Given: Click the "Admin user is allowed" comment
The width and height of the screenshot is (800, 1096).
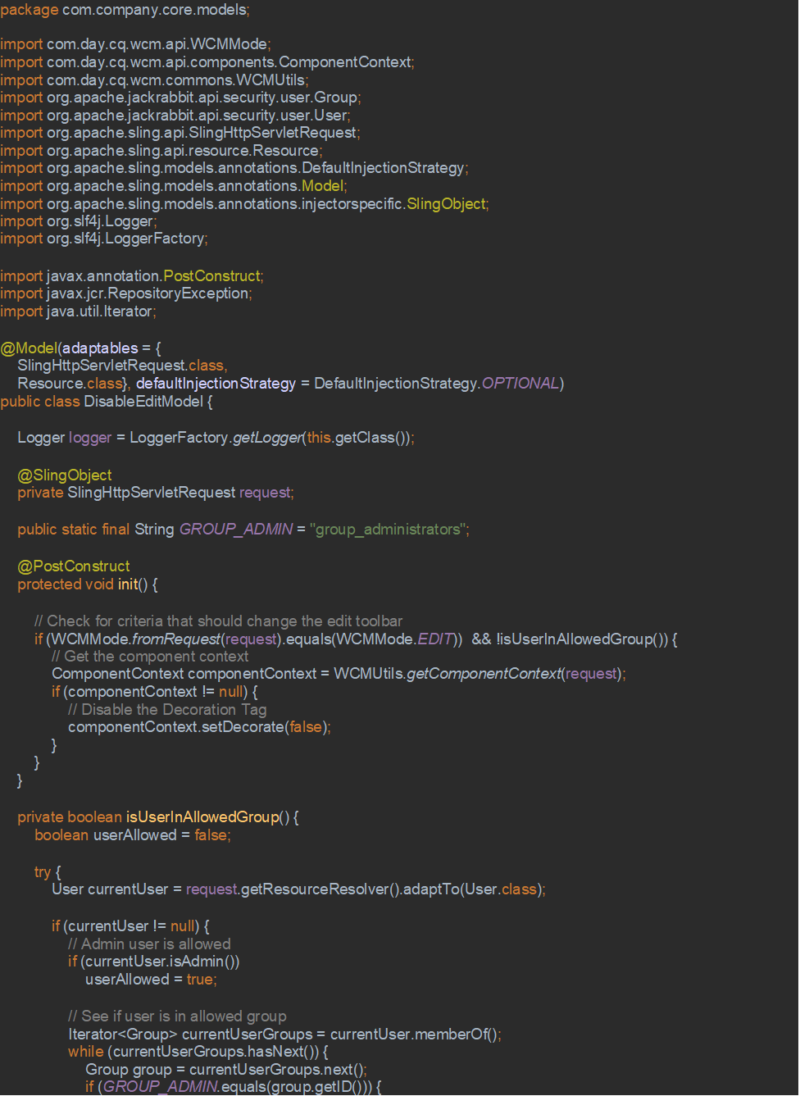Looking at the screenshot, I should (x=148, y=944).
